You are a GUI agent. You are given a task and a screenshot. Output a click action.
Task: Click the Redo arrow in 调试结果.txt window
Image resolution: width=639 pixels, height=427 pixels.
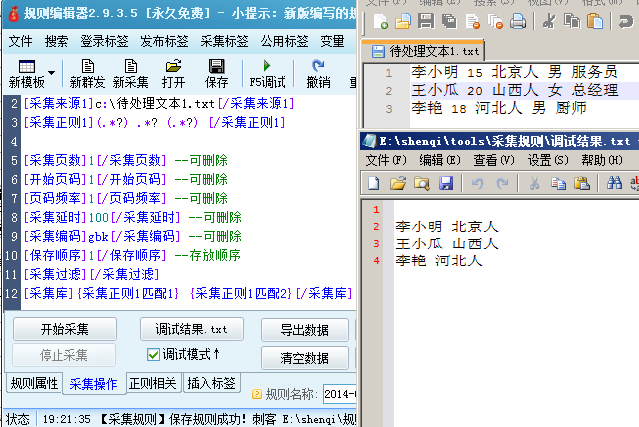(502, 183)
